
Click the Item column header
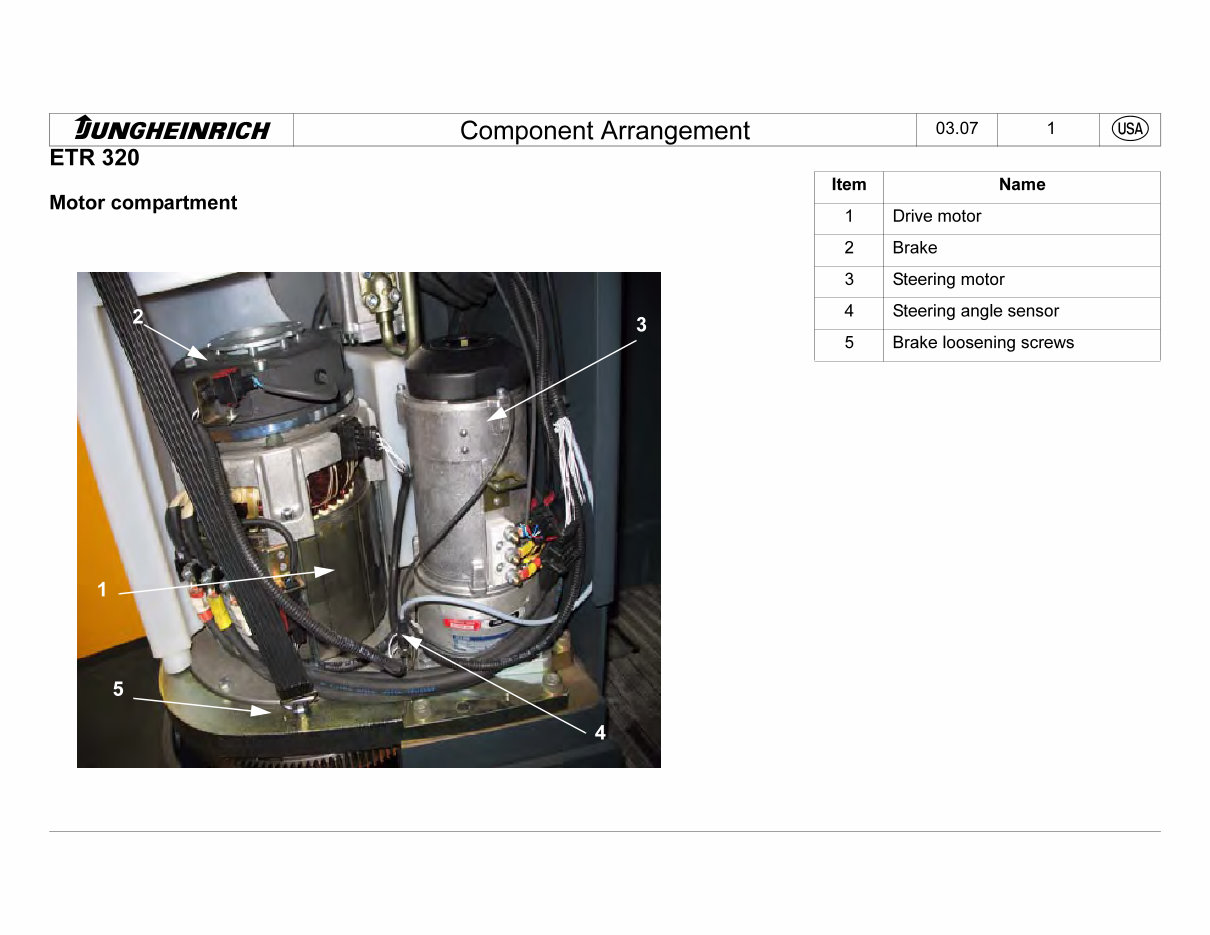click(x=848, y=185)
